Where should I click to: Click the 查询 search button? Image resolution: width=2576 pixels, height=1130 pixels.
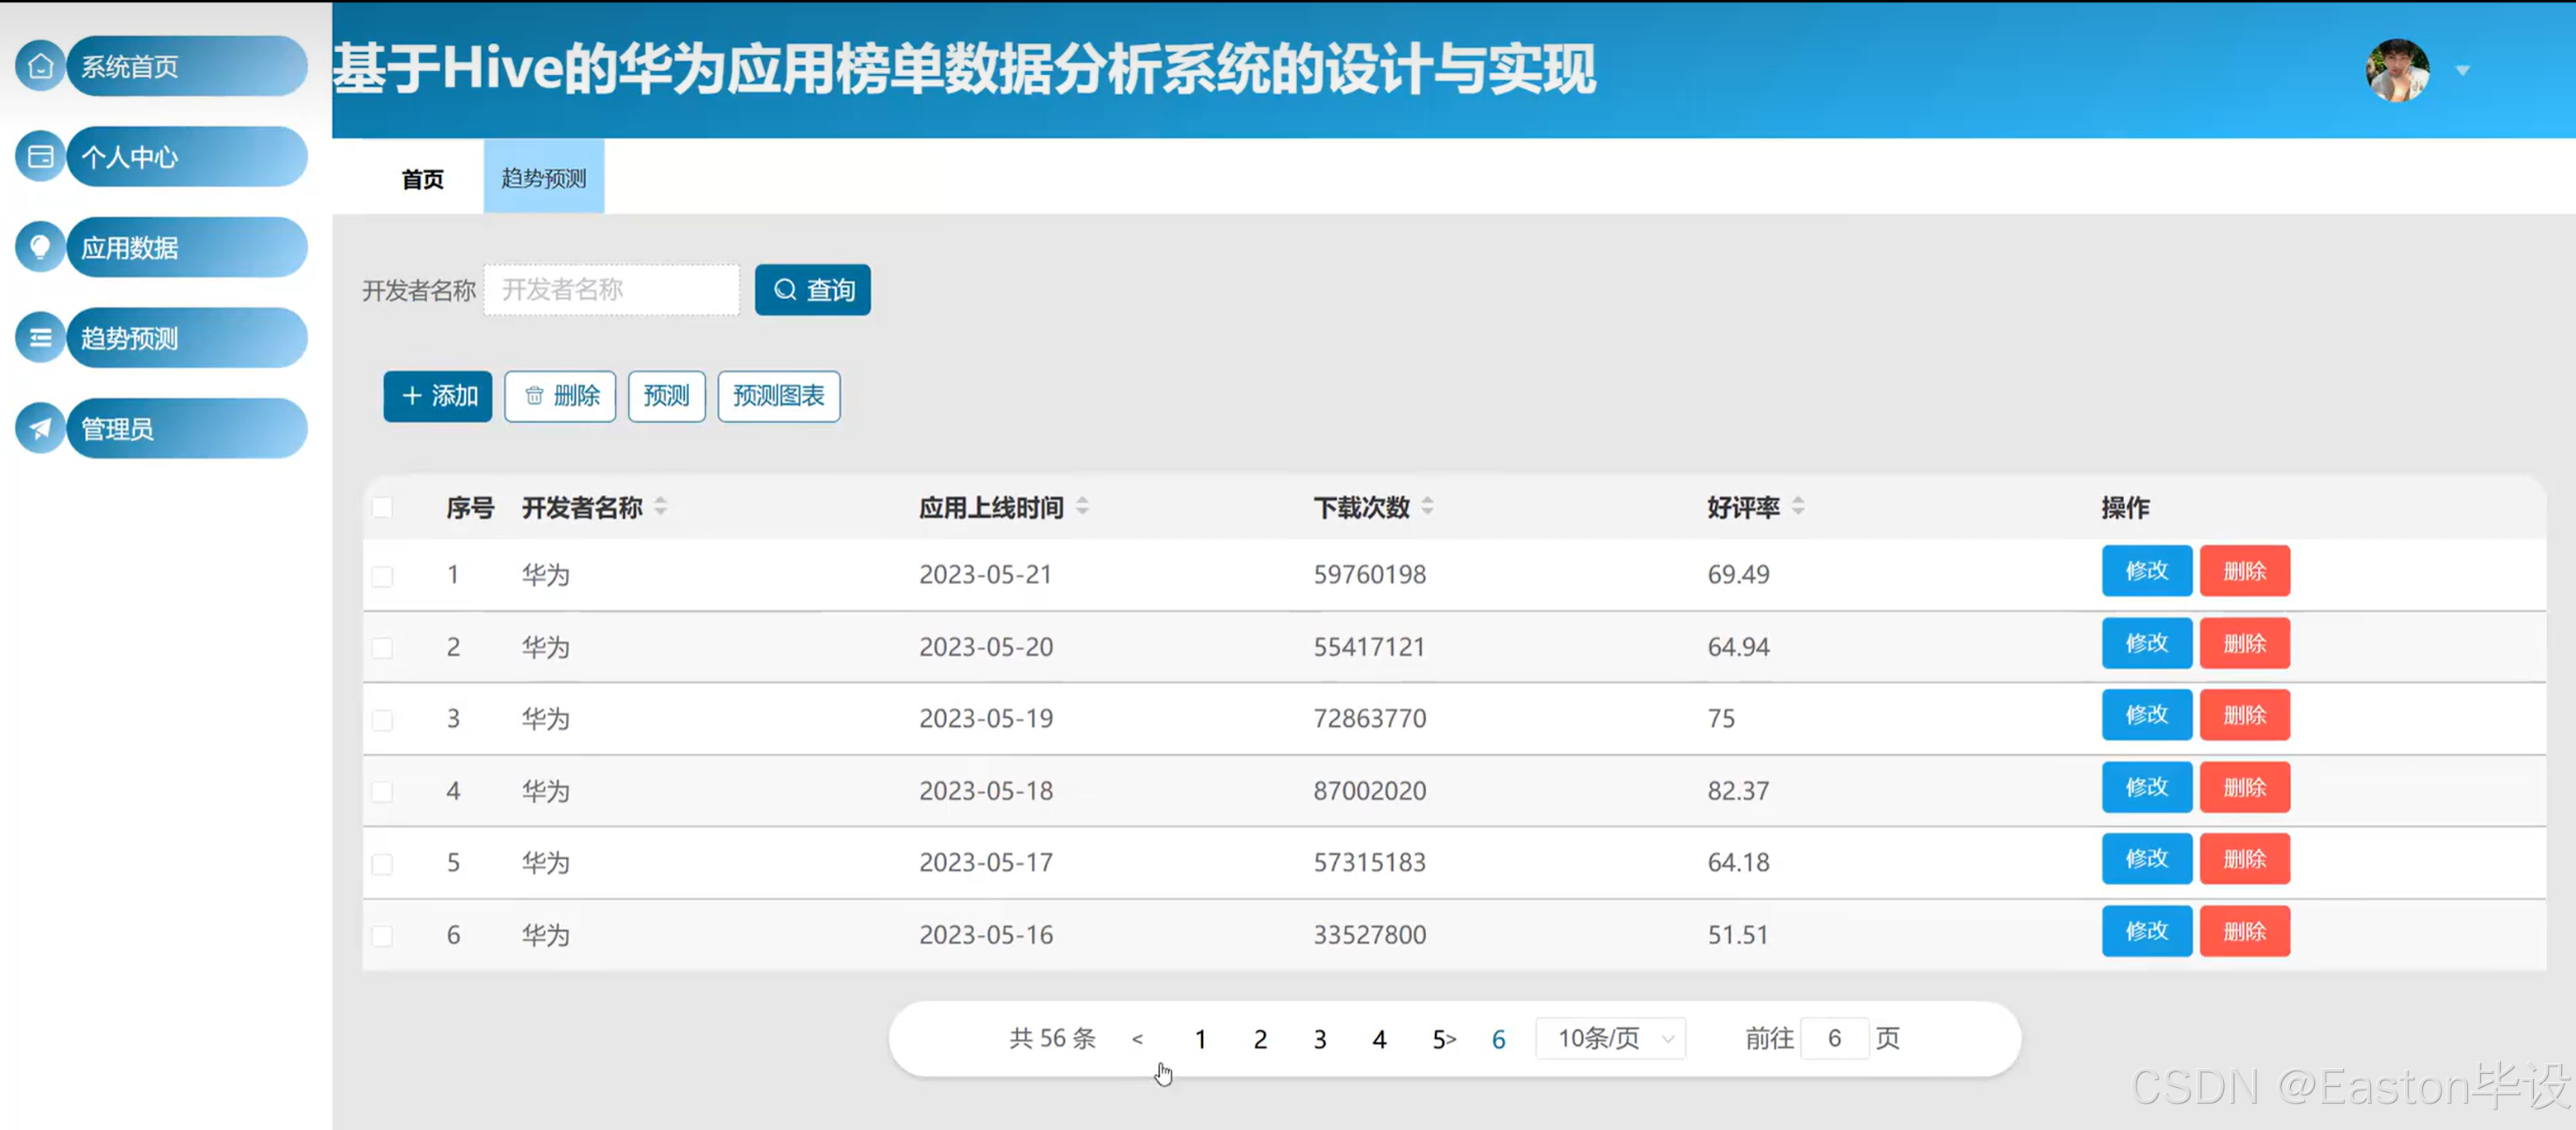pos(813,290)
